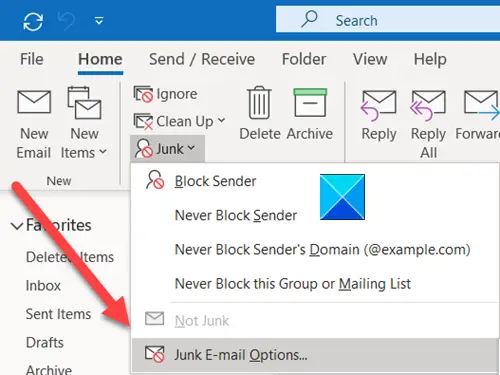Open Deleted Items folder in Favorites
The height and width of the screenshot is (375, 500).
pos(70,257)
